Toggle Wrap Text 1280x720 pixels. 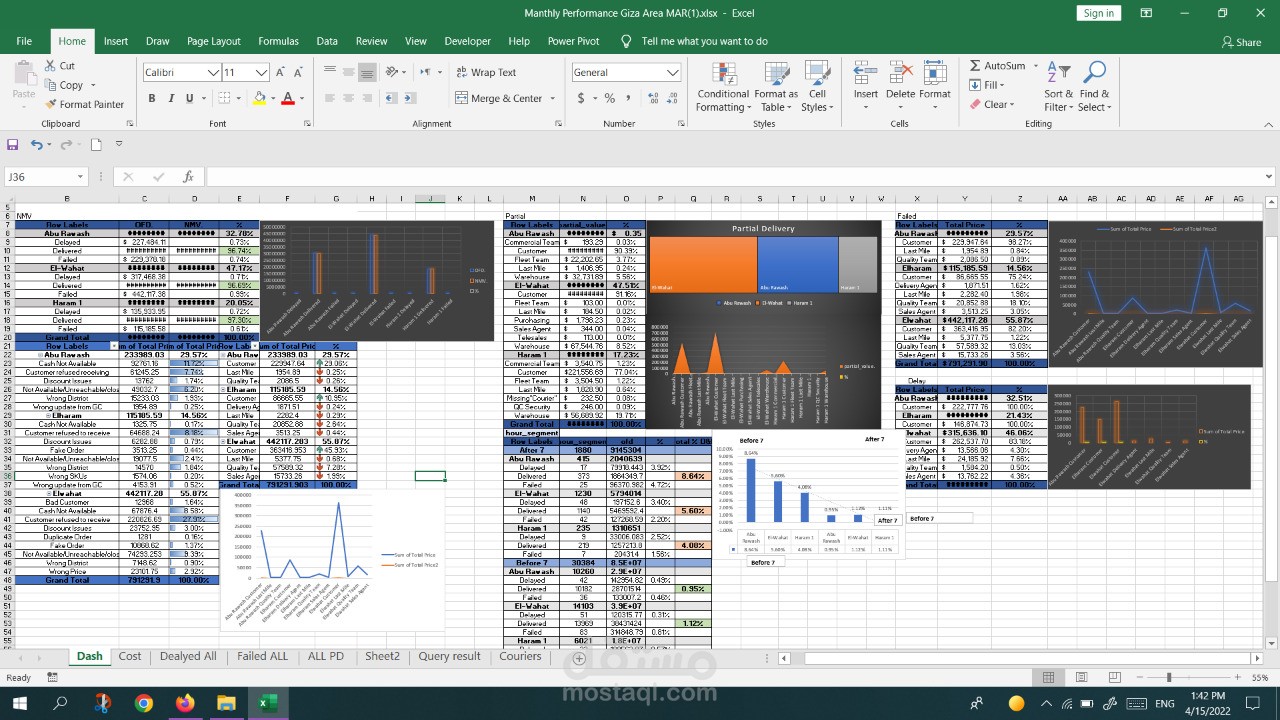click(x=486, y=72)
